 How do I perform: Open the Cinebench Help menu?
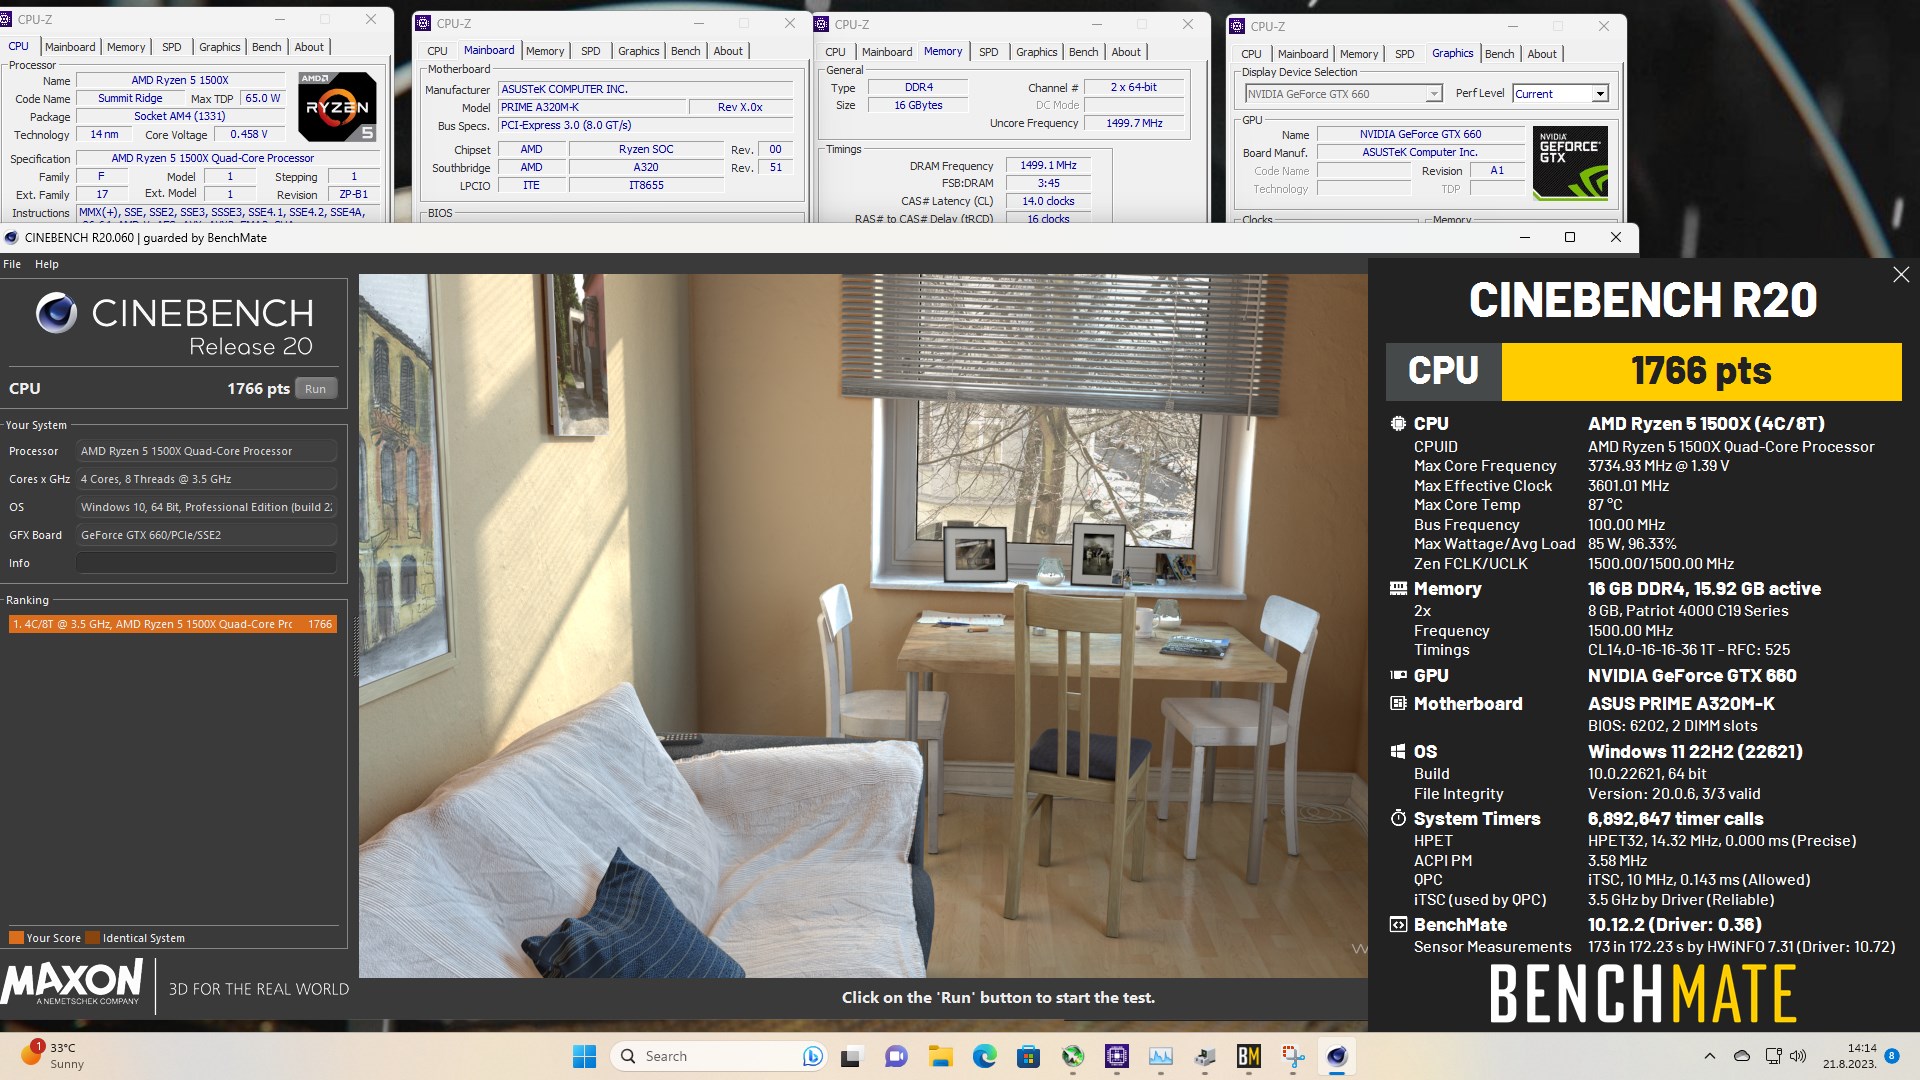click(47, 264)
